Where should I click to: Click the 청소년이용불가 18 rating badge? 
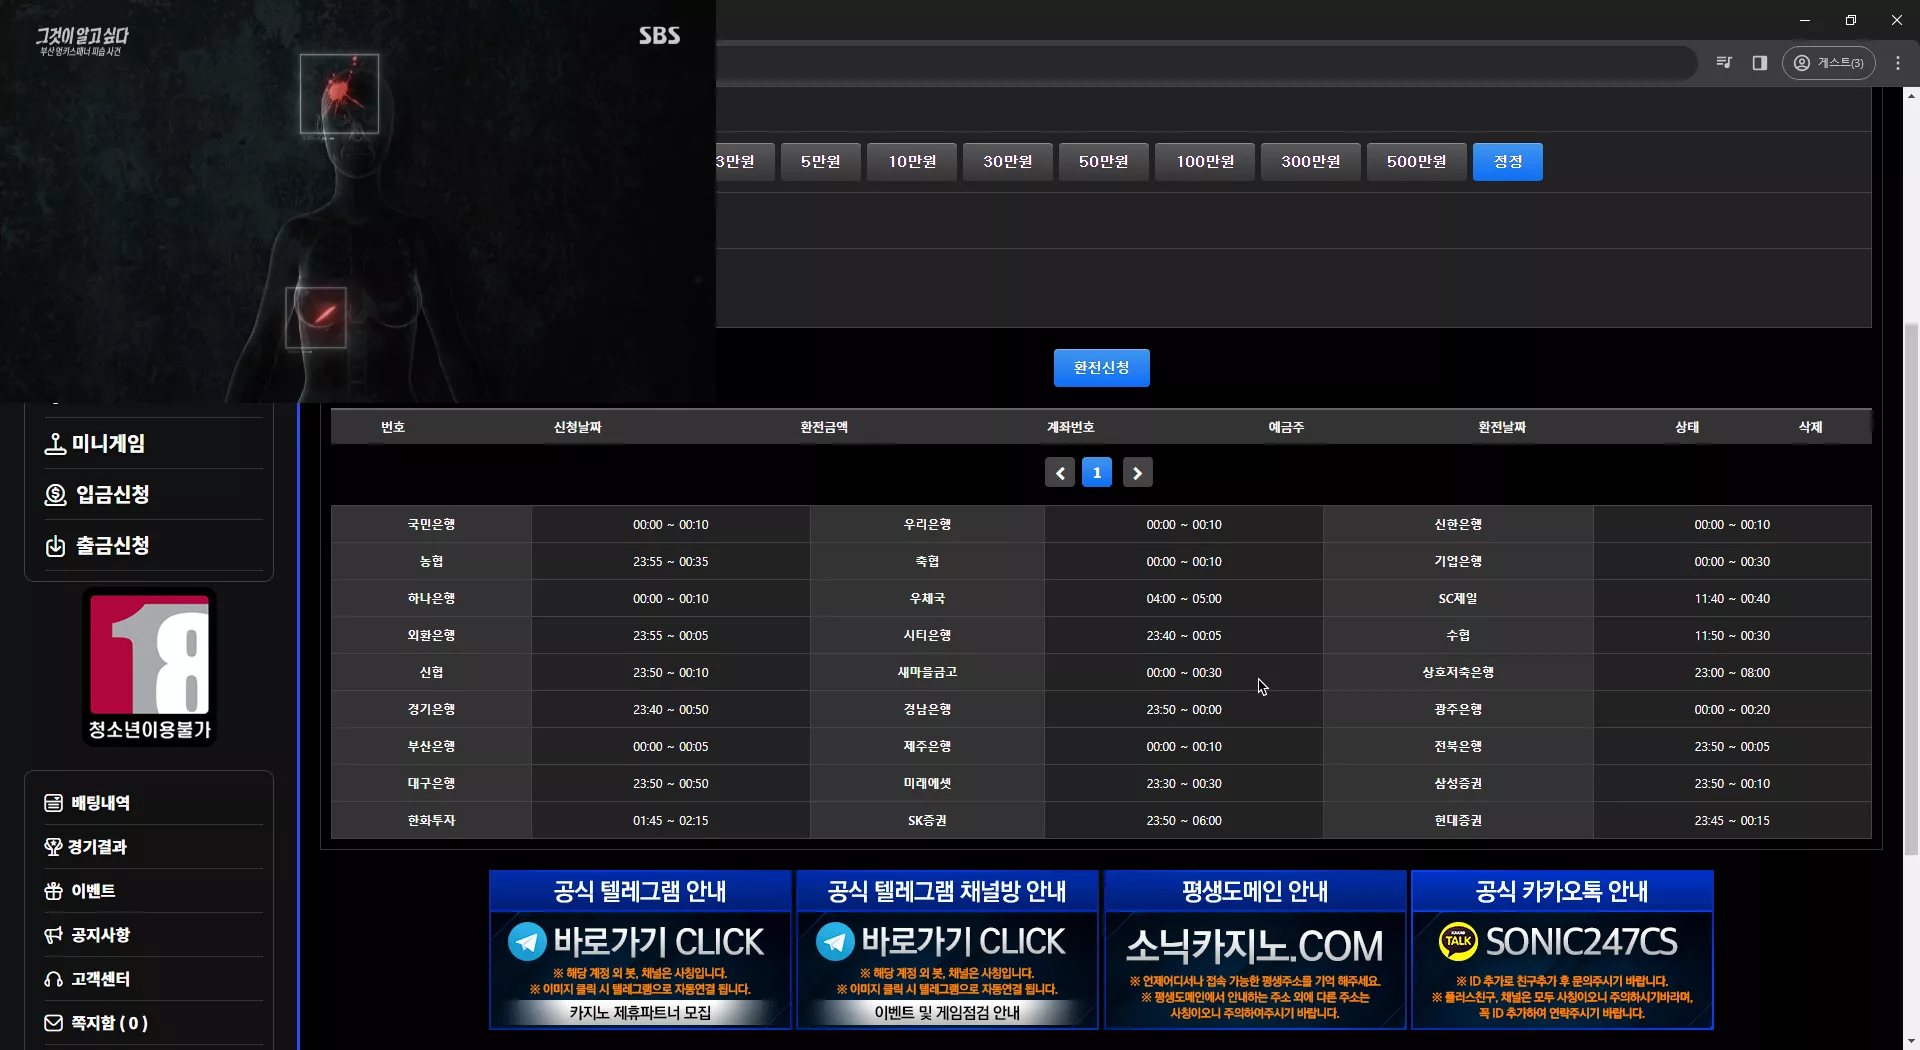click(149, 667)
